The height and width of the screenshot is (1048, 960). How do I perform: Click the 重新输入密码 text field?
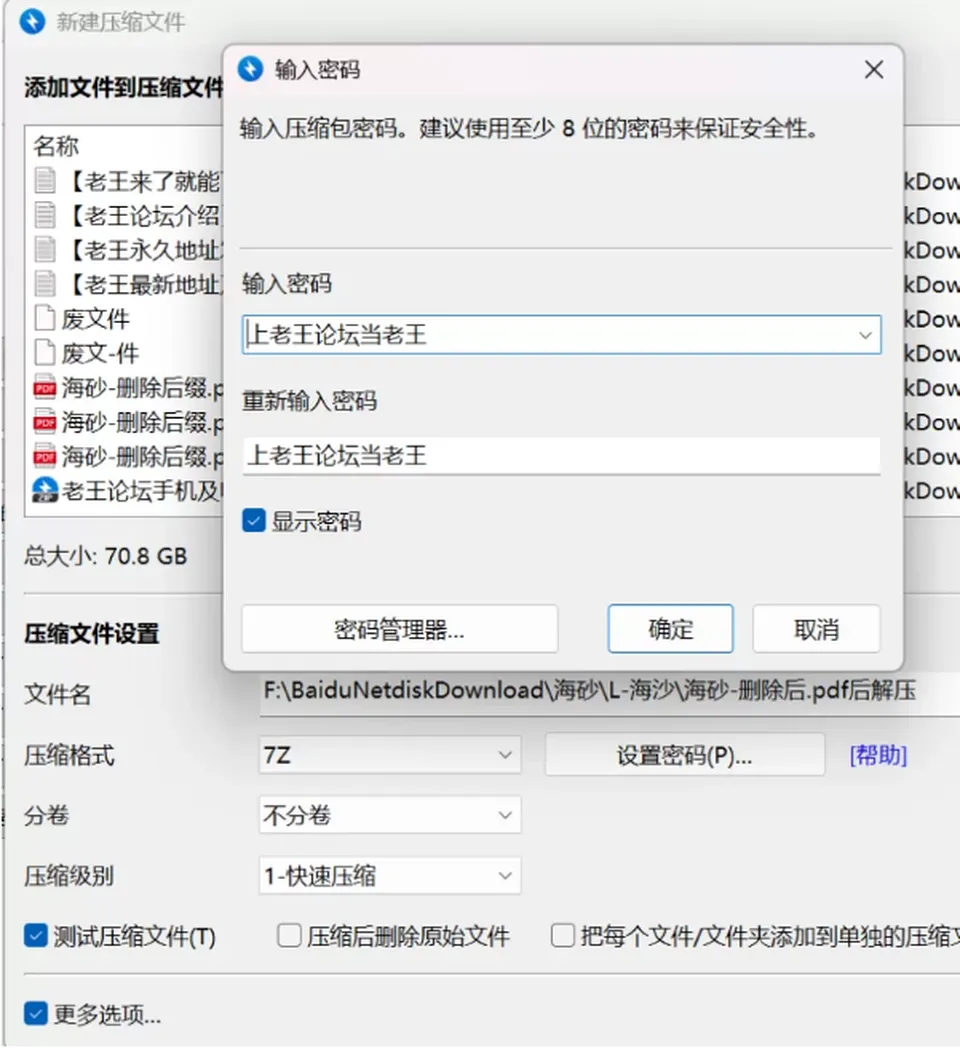pyautogui.click(x=562, y=456)
